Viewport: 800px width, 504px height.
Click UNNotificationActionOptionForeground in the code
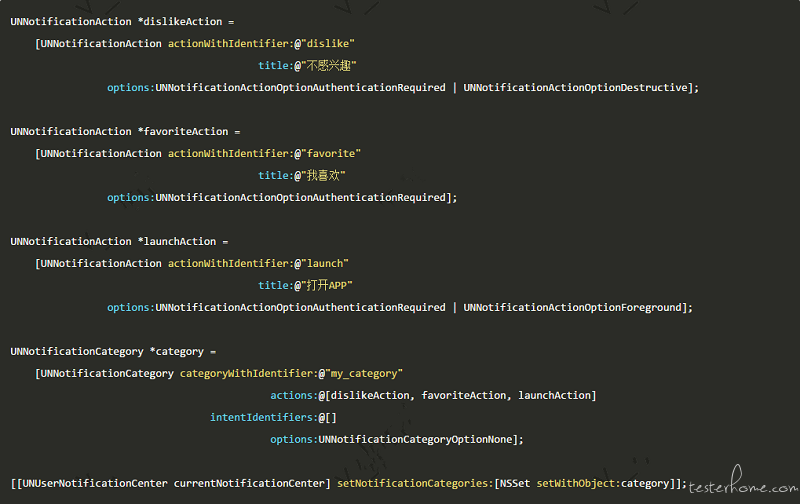(x=572, y=308)
